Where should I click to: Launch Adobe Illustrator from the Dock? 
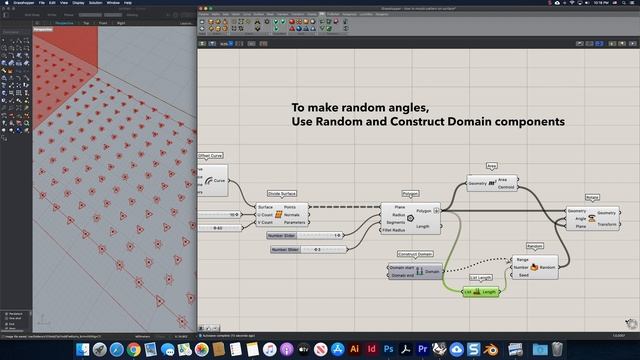pyautogui.click(x=354, y=349)
